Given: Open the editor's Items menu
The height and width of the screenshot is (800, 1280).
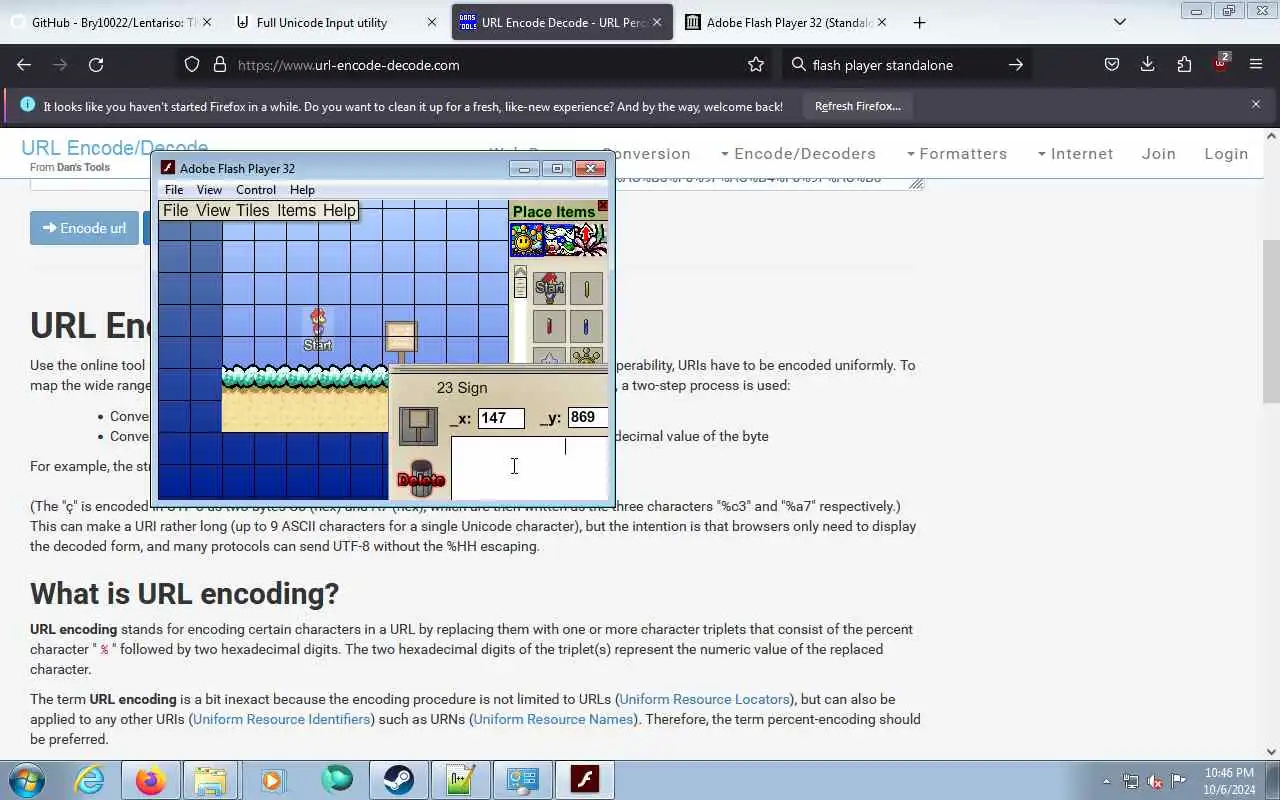Looking at the screenshot, I should [x=296, y=210].
